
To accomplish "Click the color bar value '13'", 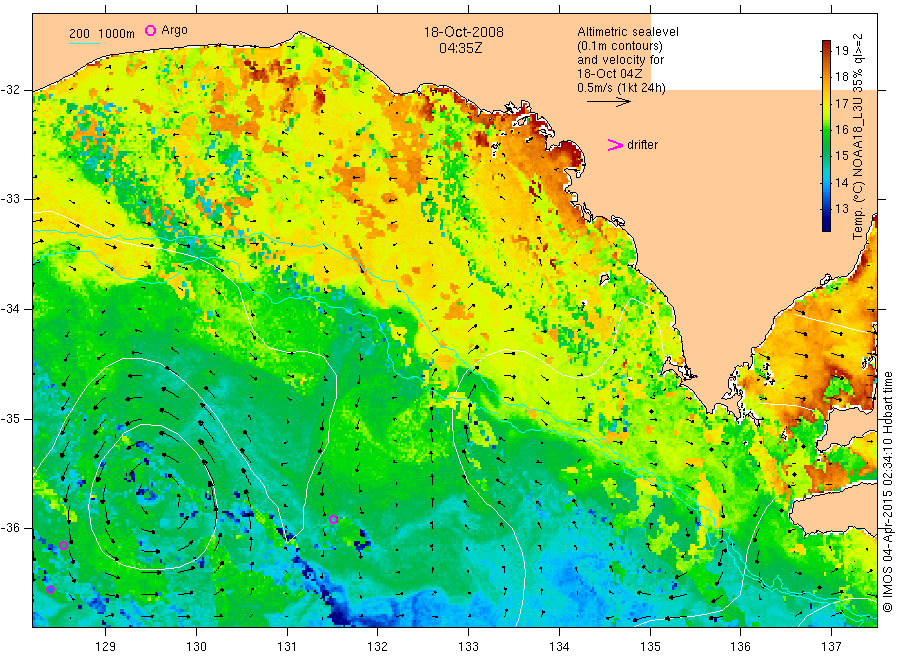I will (841, 209).
